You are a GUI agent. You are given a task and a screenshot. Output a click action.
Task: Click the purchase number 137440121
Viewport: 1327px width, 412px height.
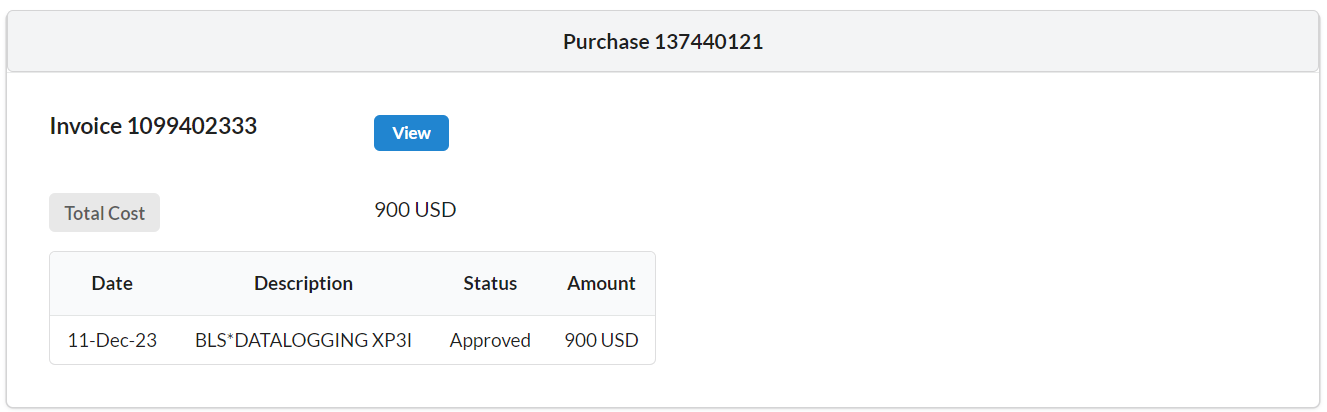point(709,42)
